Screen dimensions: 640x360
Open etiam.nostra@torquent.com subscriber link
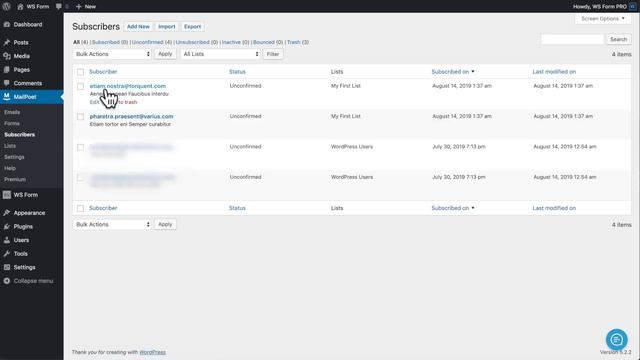point(128,86)
